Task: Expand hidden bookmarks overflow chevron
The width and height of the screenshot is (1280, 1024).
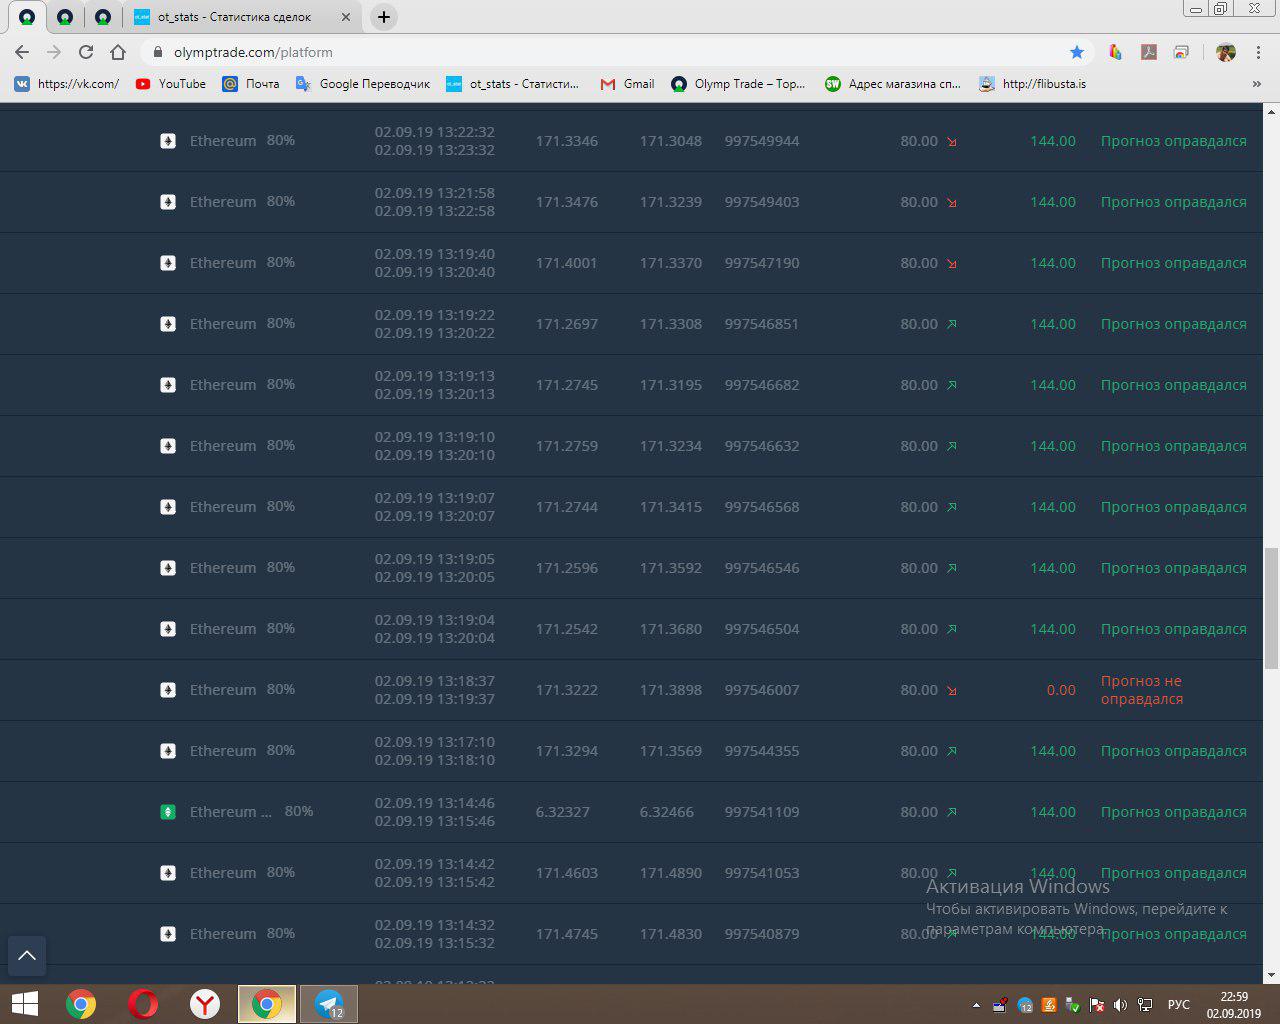Action: (x=1257, y=84)
